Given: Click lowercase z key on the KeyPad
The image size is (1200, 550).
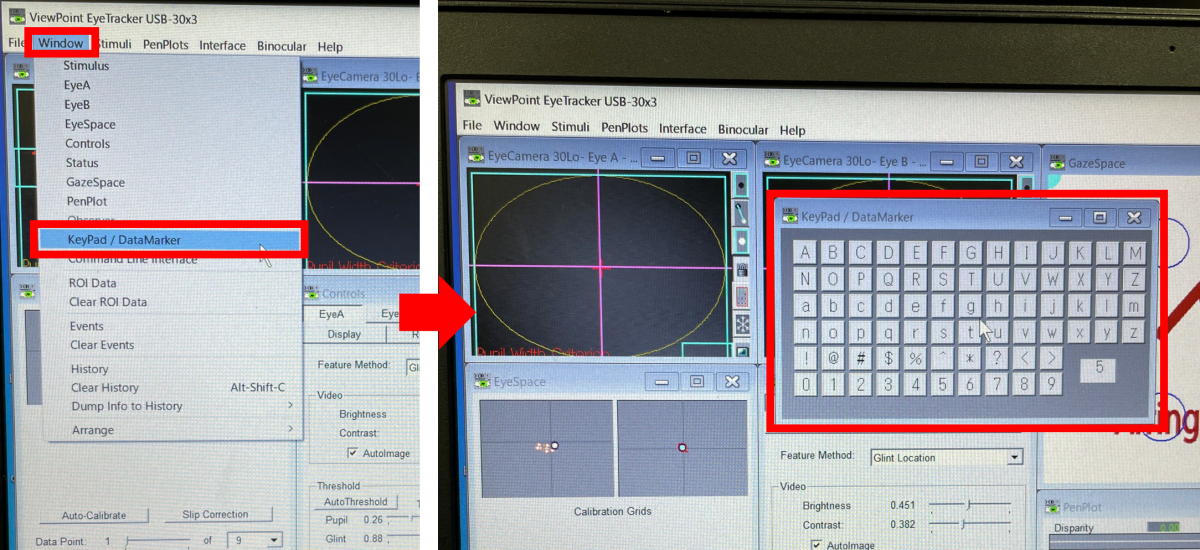Looking at the screenshot, I should (x=1132, y=334).
